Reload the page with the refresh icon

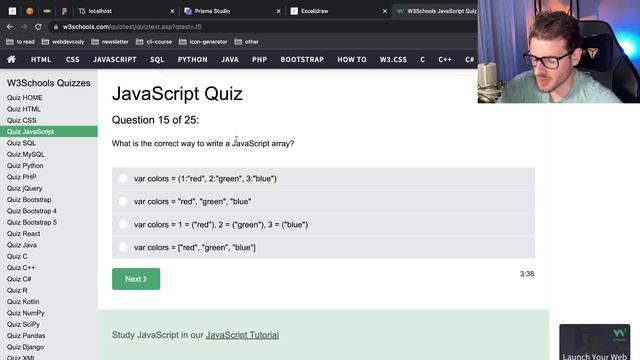click(x=38, y=27)
